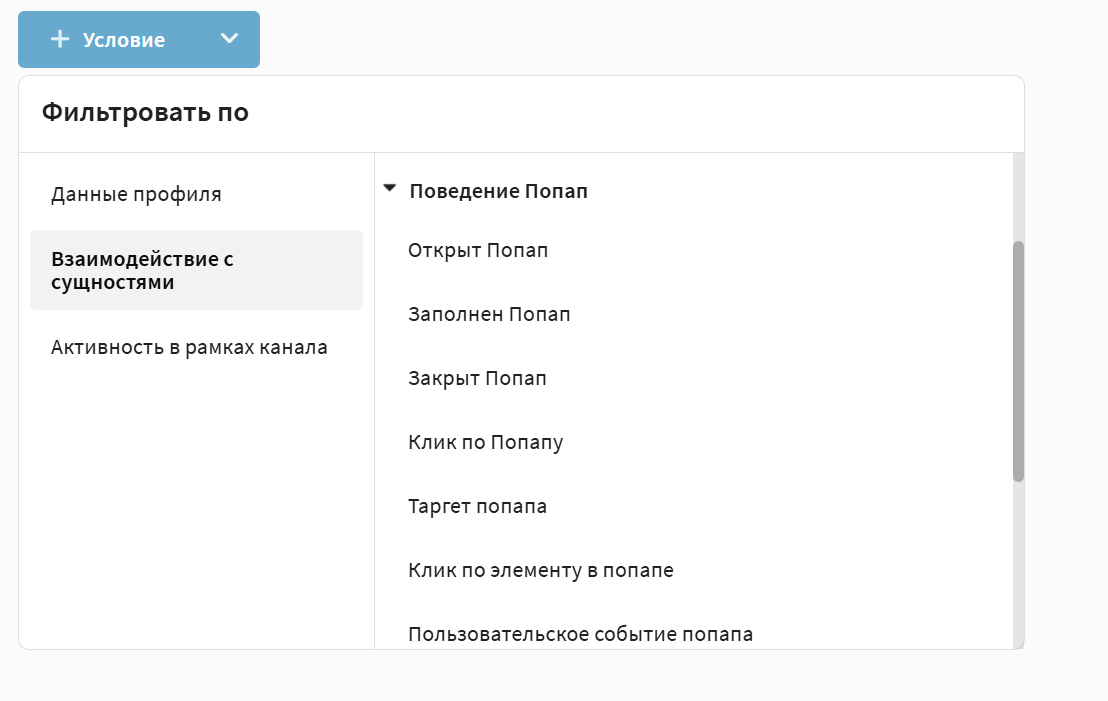1108x701 pixels.
Task: Click the Поведение Попап group heading text
Action: pyautogui.click(x=498, y=191)
